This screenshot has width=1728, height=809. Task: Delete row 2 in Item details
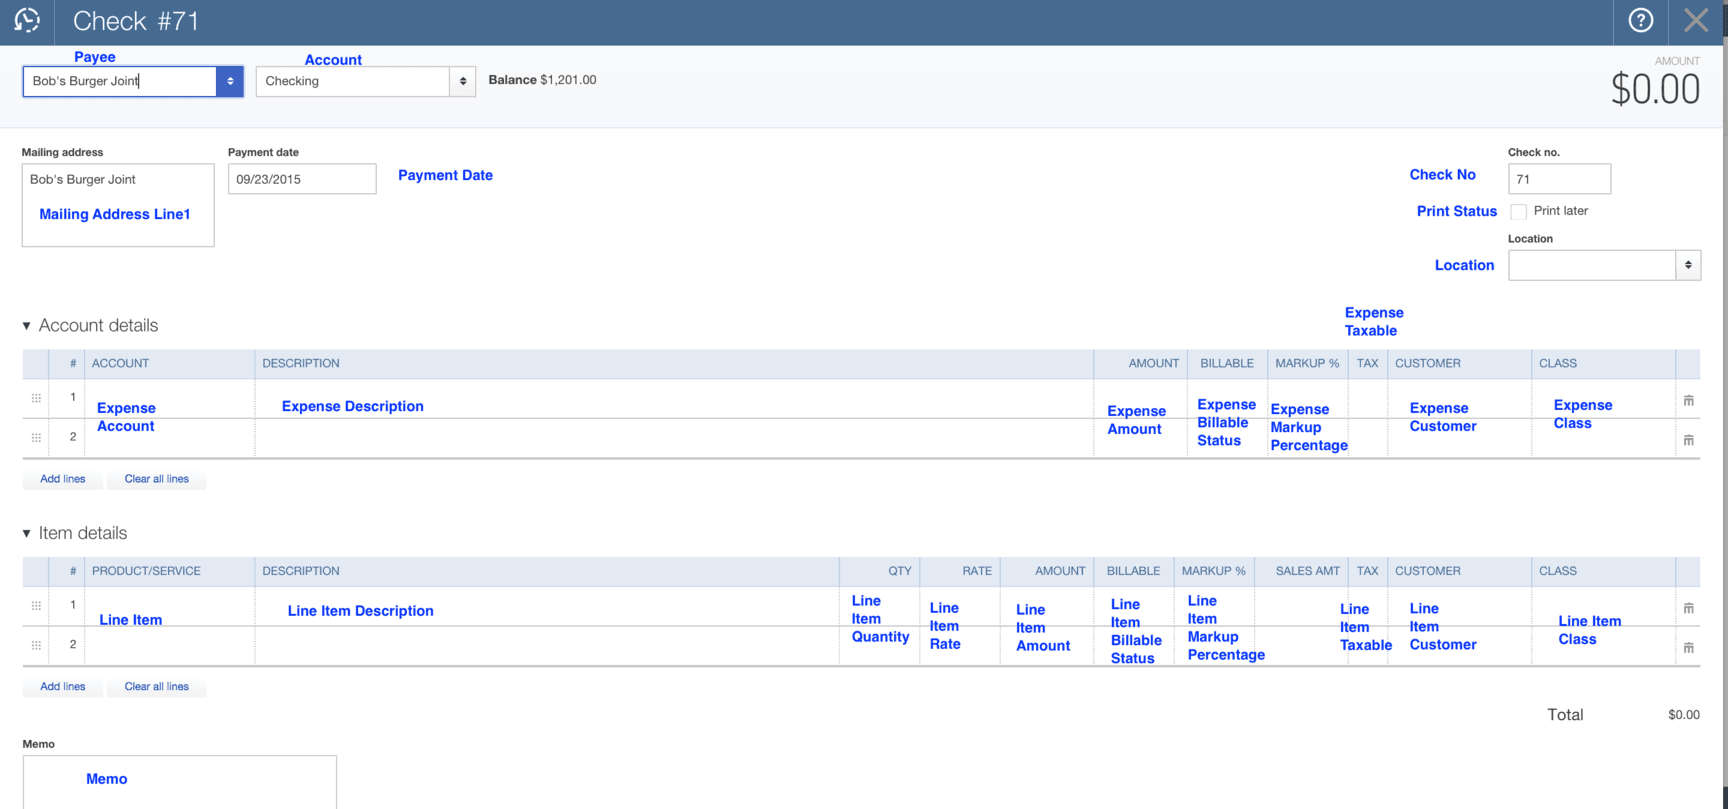click(x=1688, y=648)
